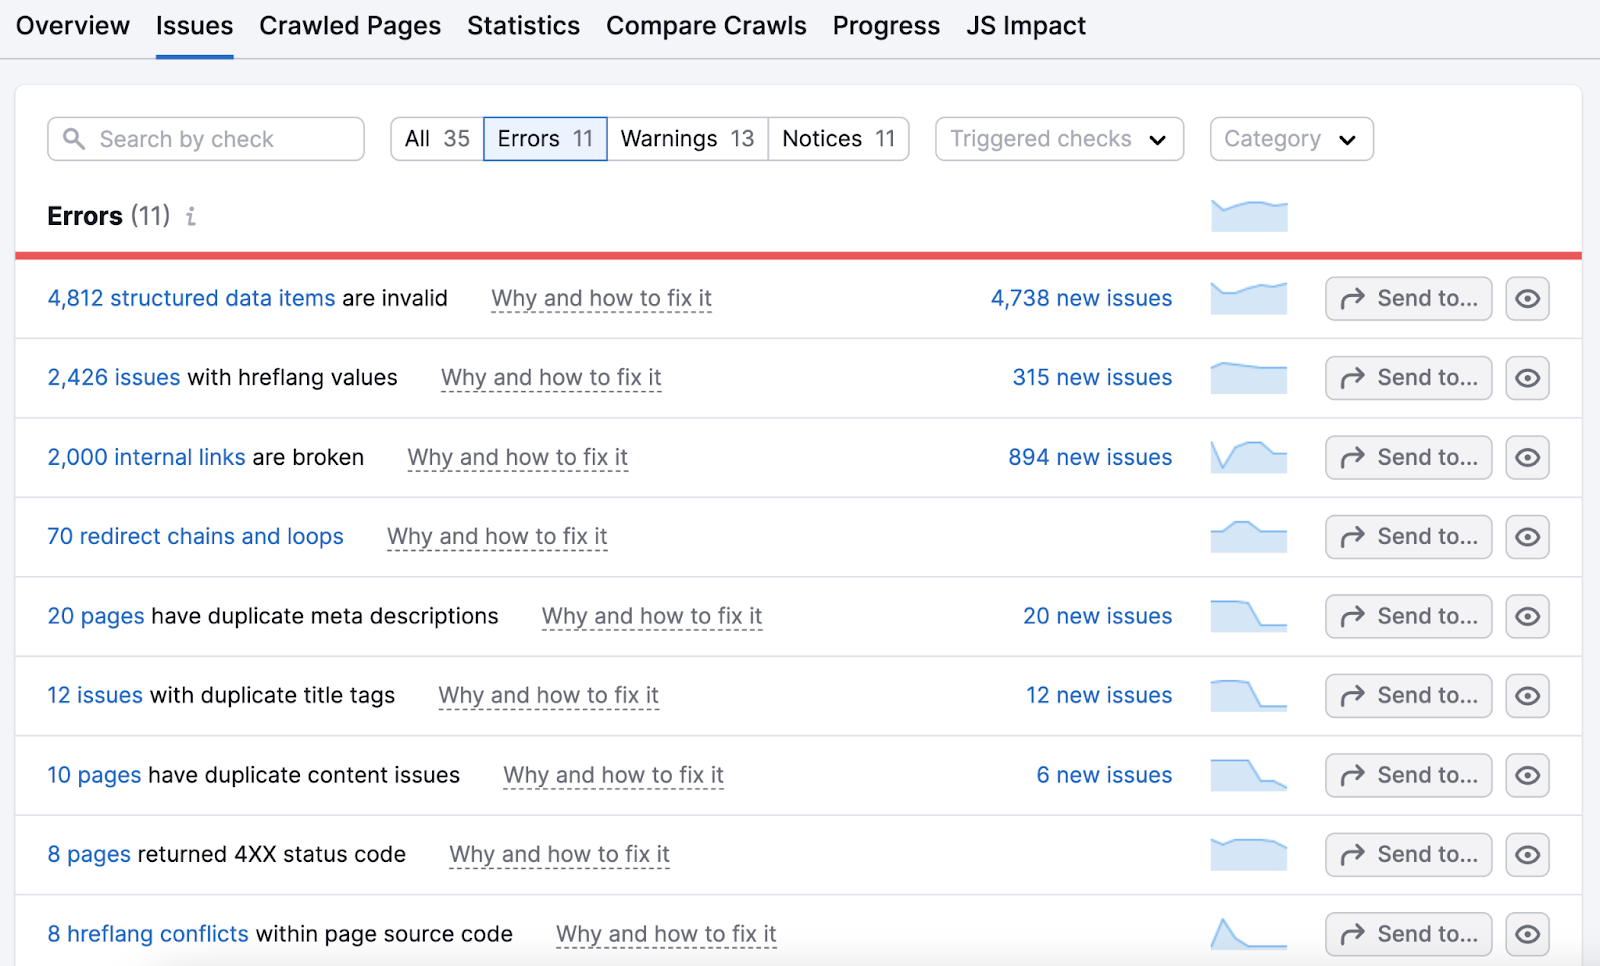
Task: Click Send to for duplicate content issues
Action: [x=1408, y=775]
